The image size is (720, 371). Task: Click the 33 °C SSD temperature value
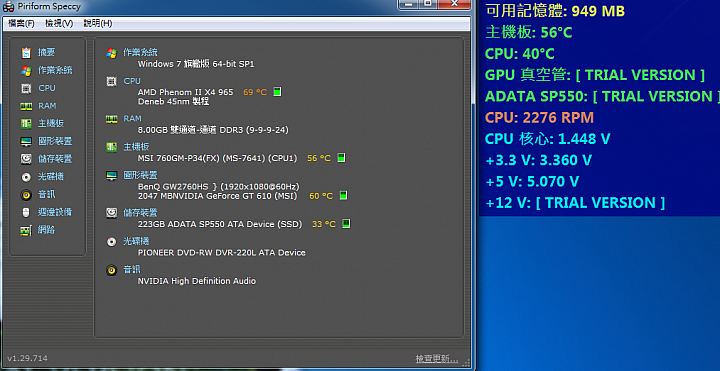click(x=324, y=224)
